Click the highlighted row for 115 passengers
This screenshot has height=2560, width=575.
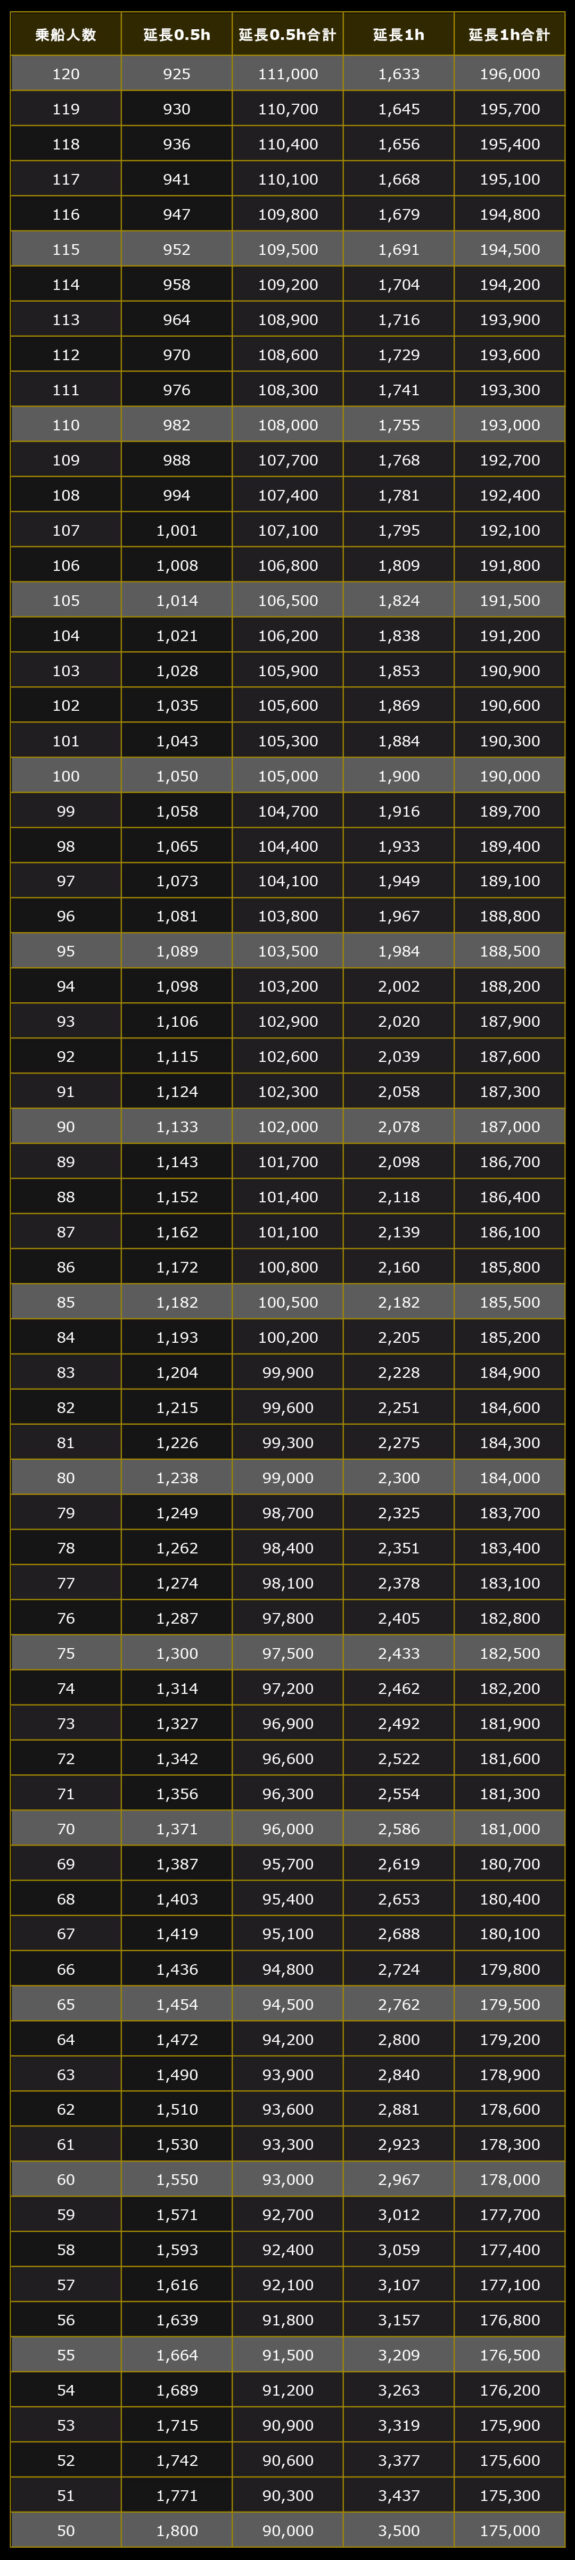[288, 249]
